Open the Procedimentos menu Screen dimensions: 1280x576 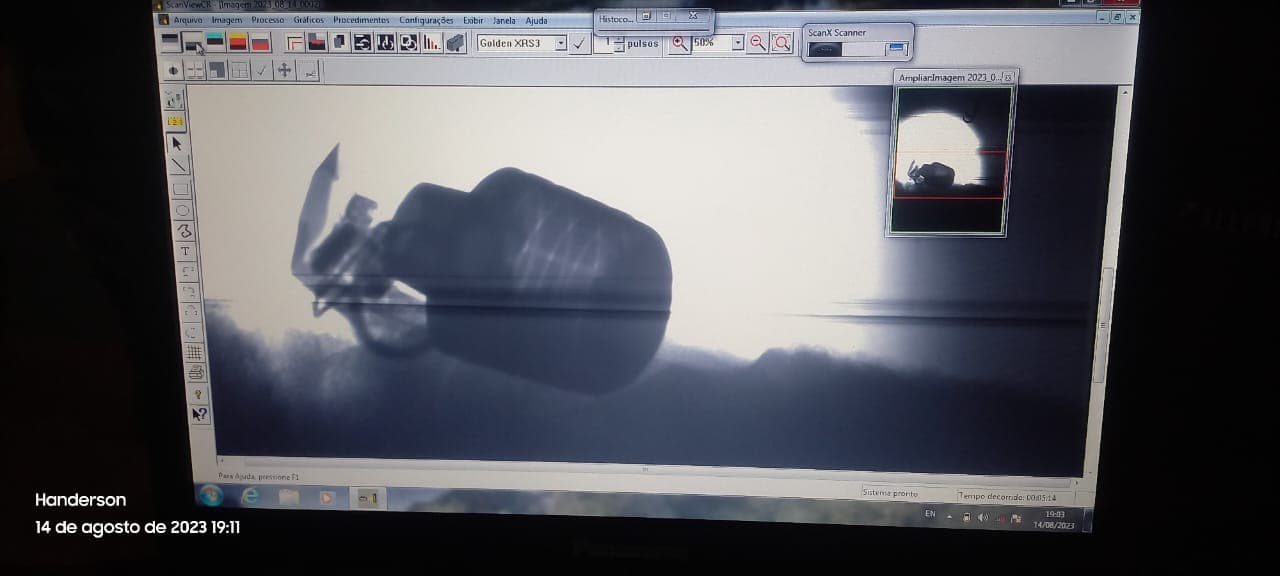point(361,20)
